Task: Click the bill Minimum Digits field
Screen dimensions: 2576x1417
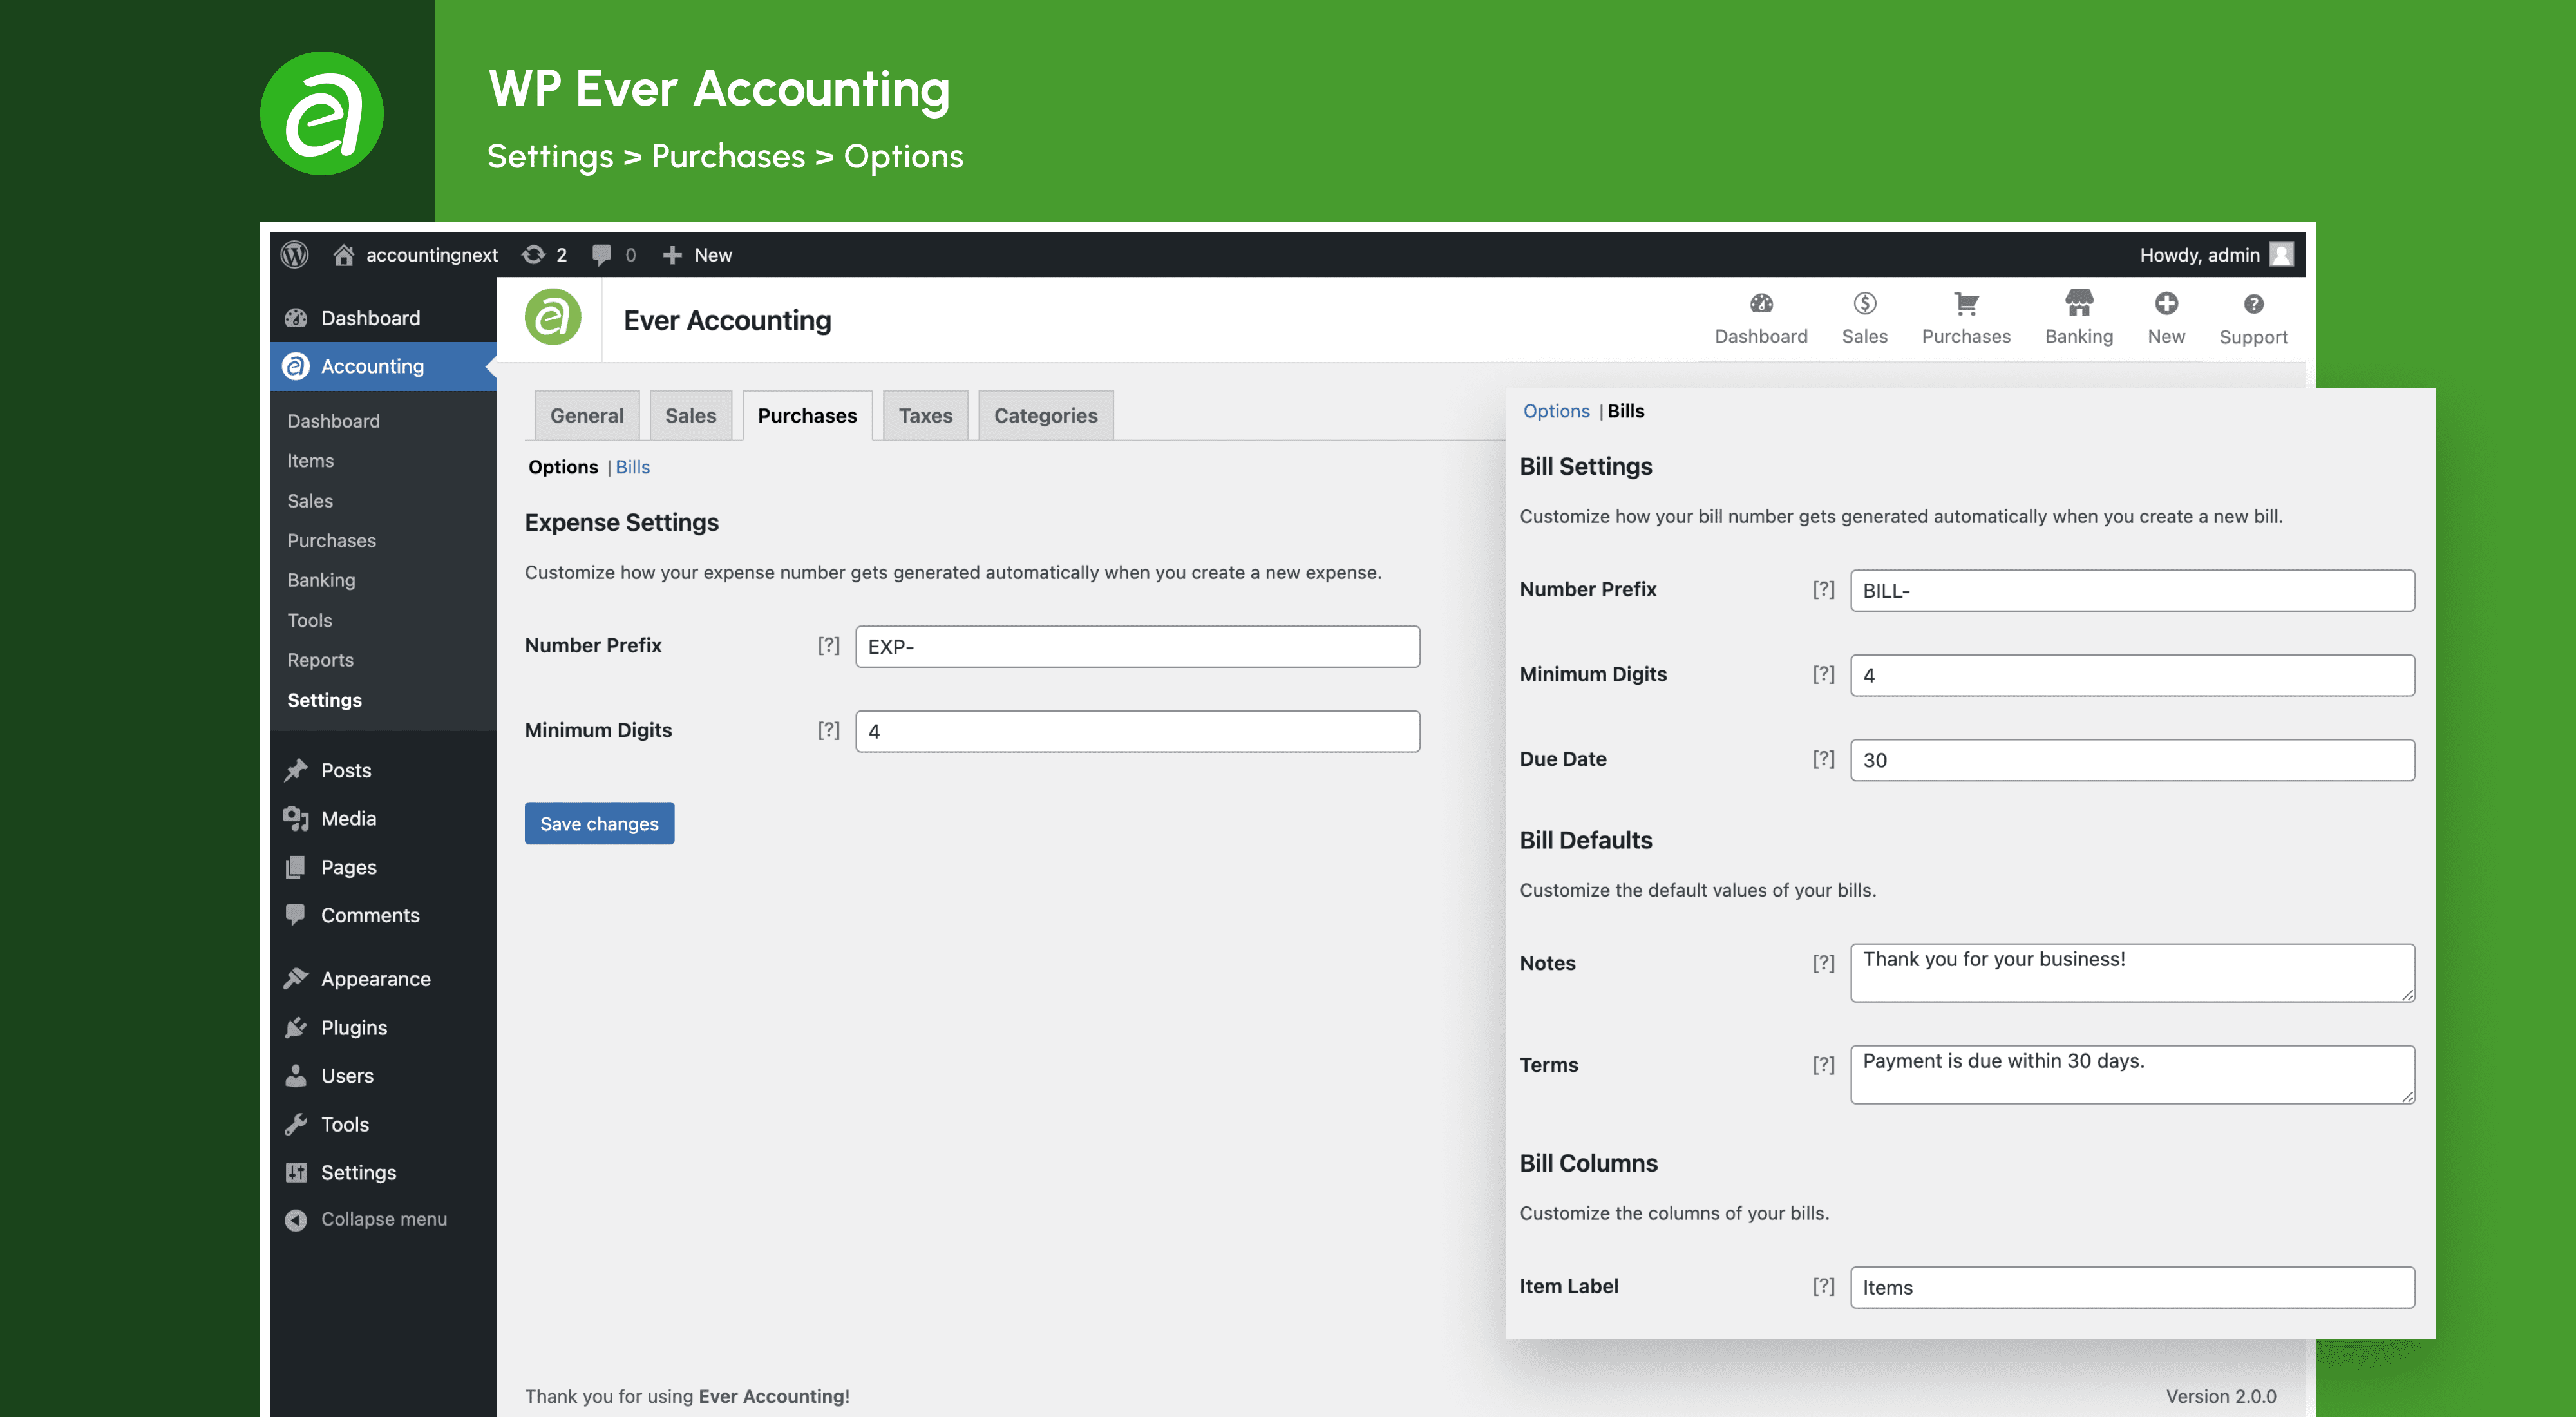Action: pos(2132,675)
